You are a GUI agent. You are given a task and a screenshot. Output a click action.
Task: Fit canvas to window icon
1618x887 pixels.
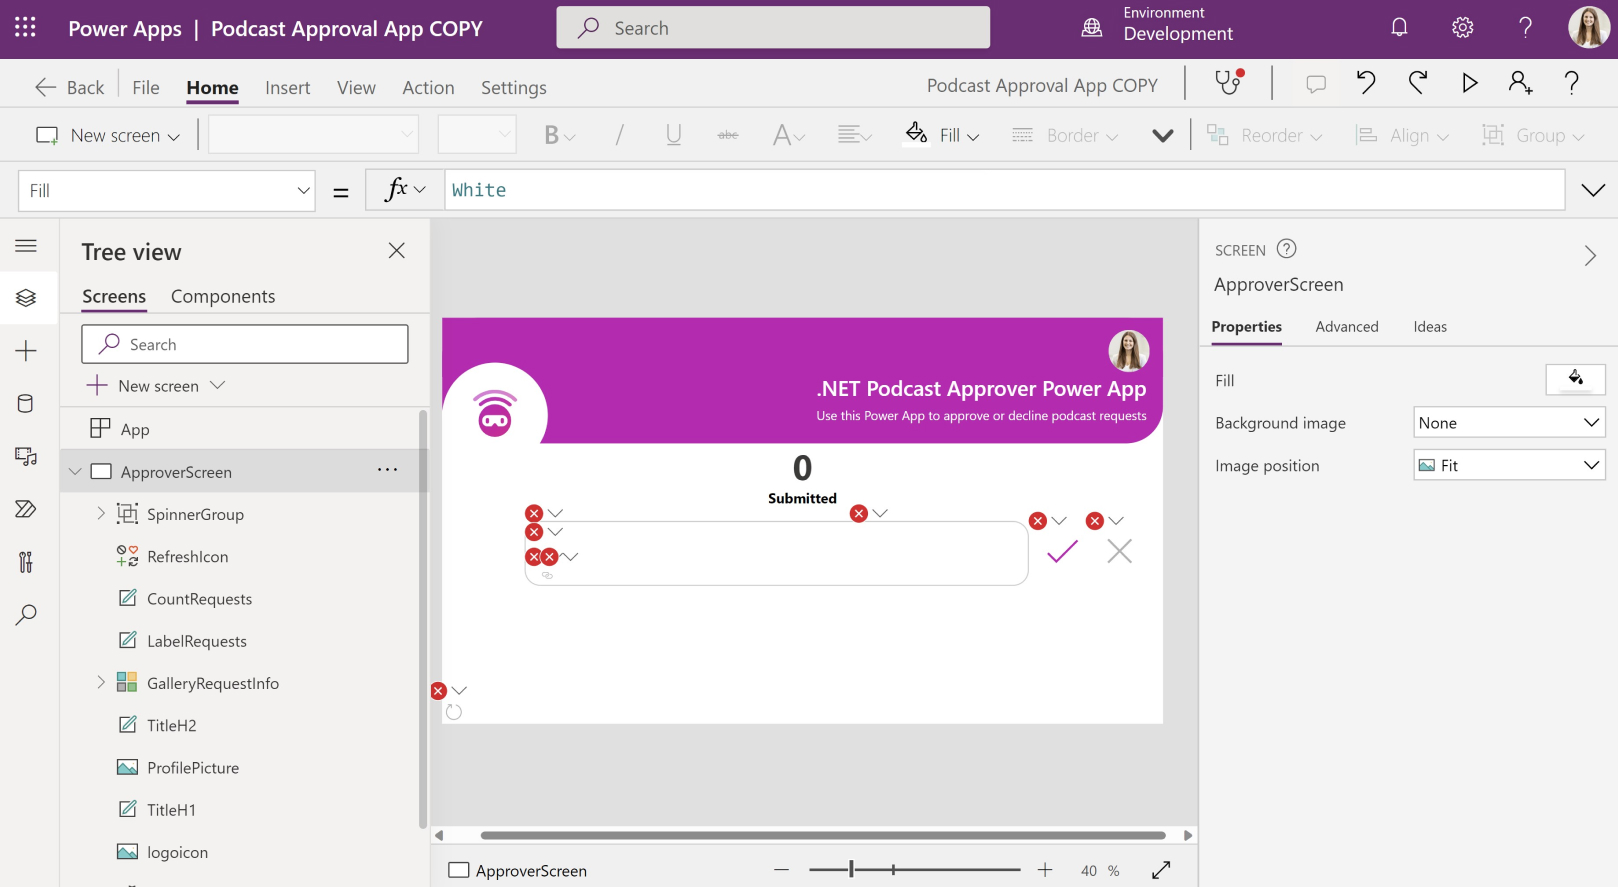point(1161,870)
